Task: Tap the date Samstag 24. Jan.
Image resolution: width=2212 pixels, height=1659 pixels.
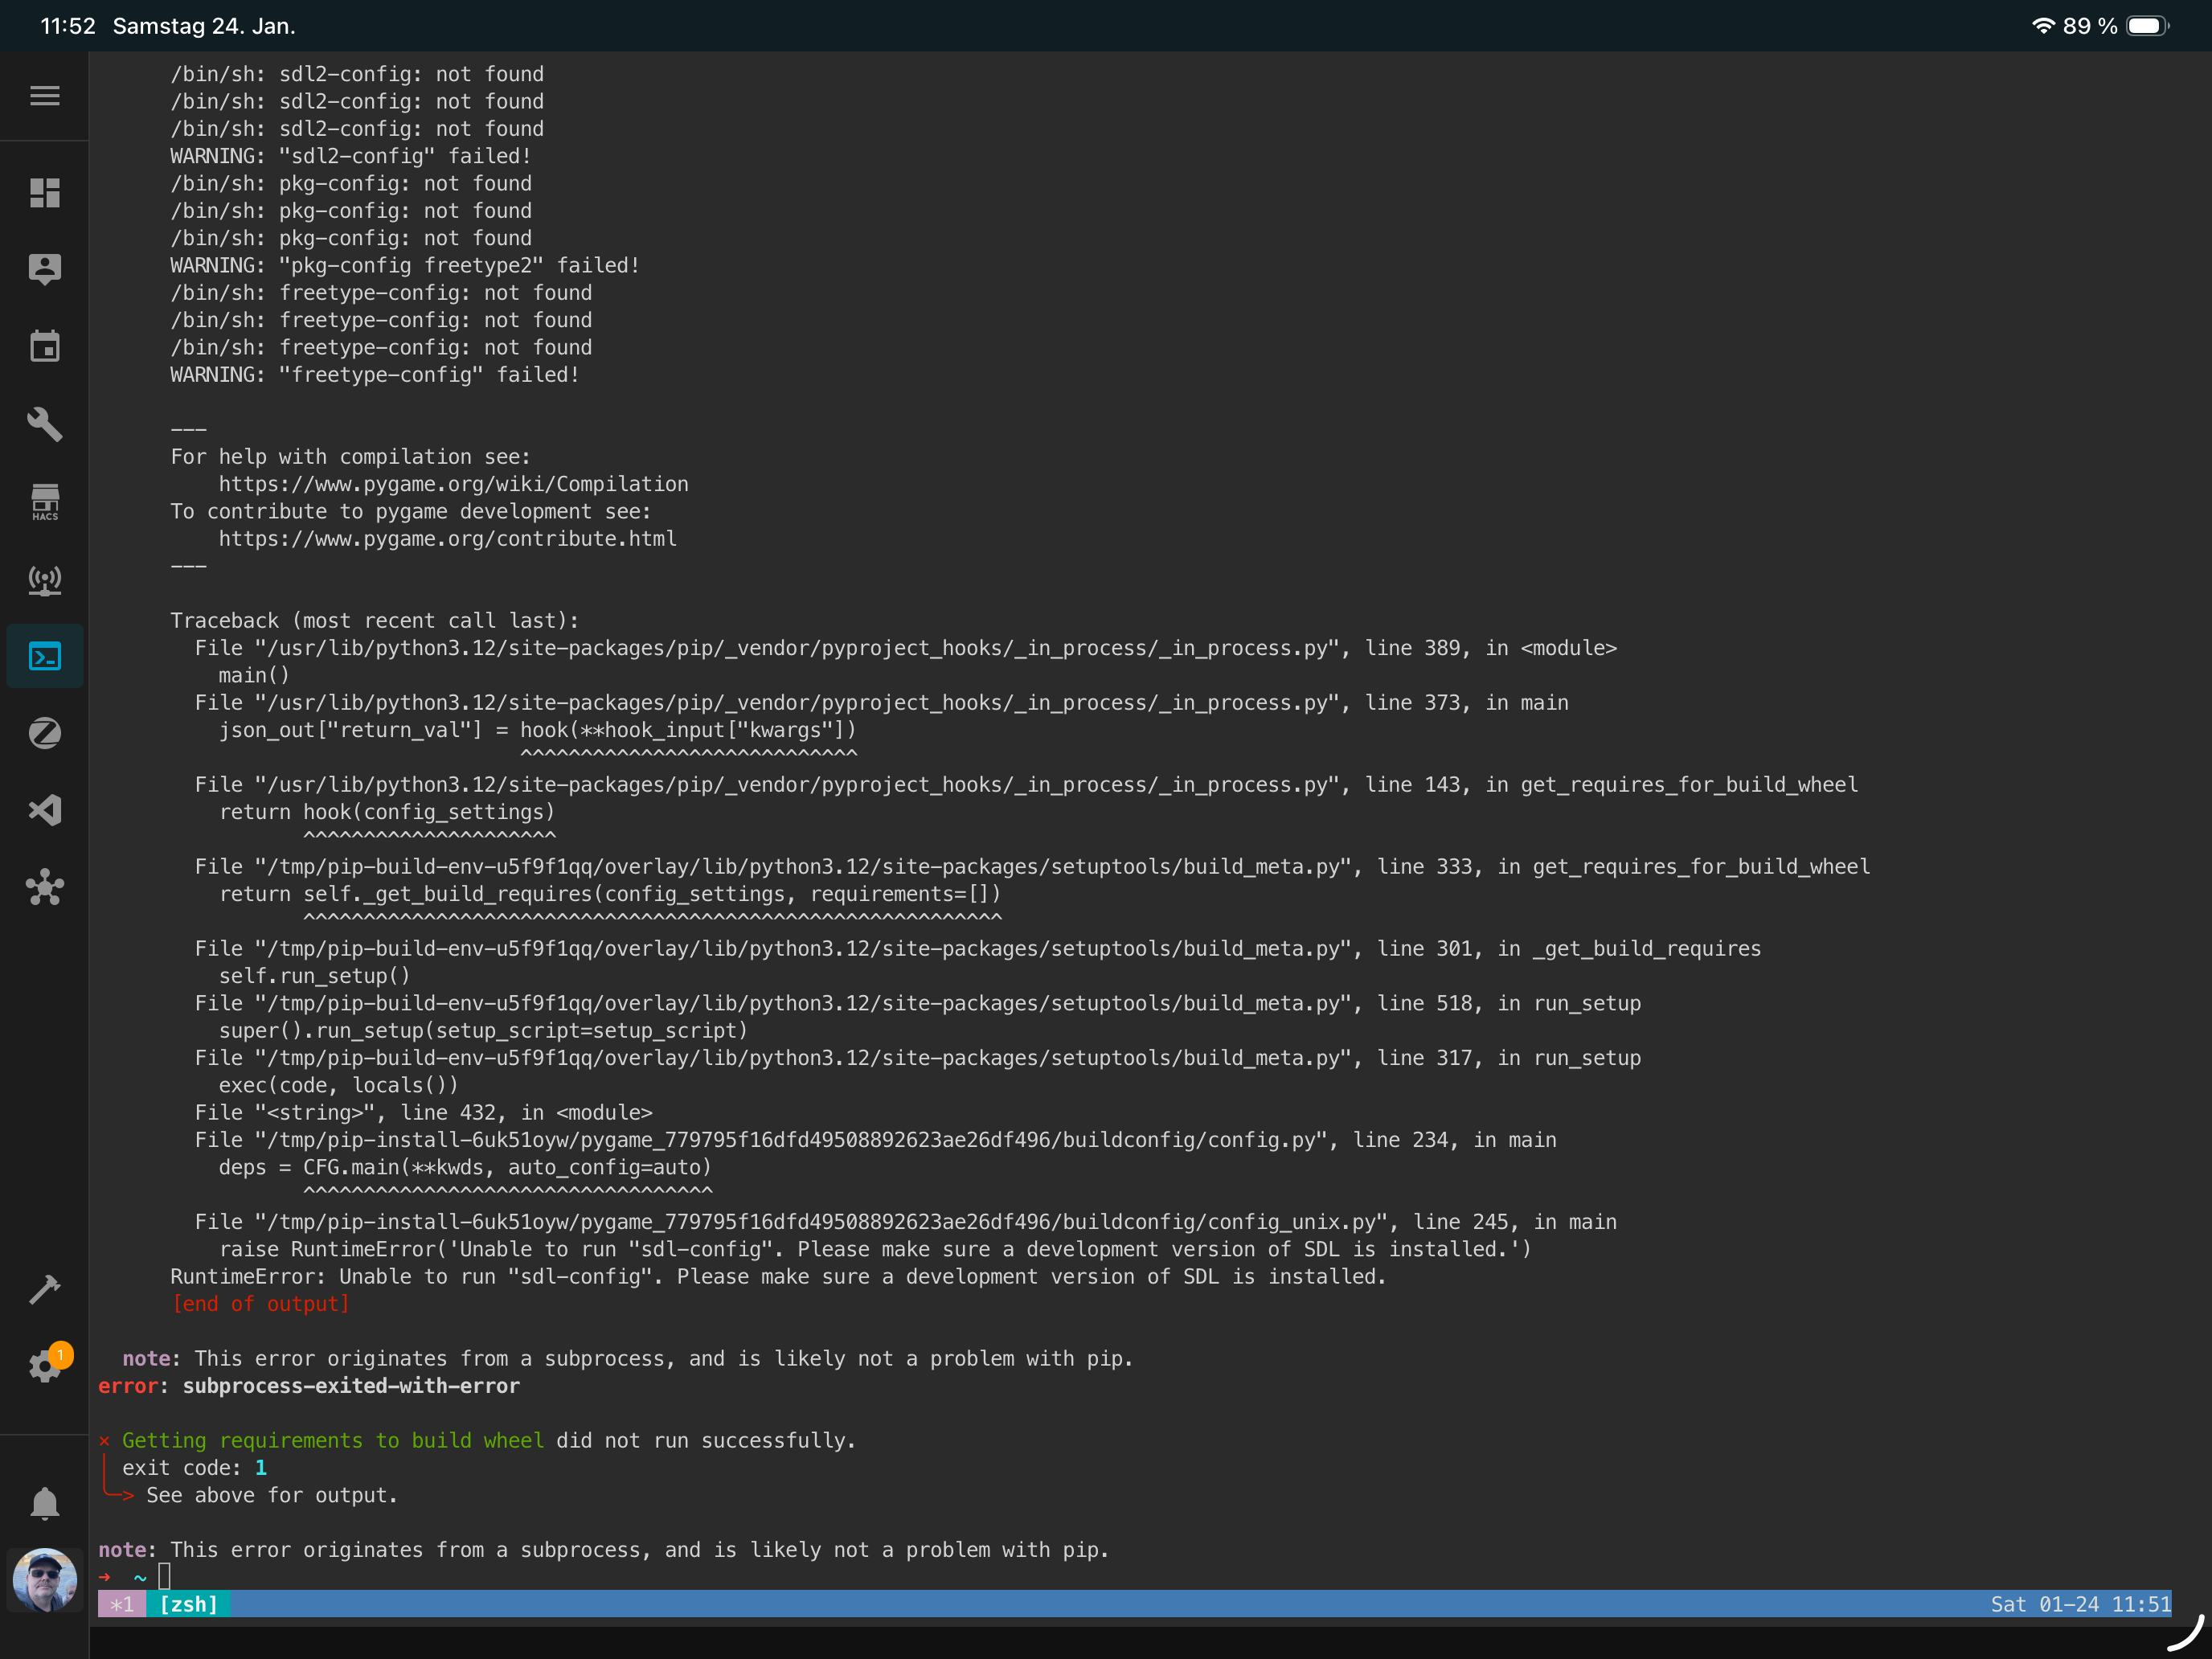Action: pyautogui.click(x=204, y=26)
